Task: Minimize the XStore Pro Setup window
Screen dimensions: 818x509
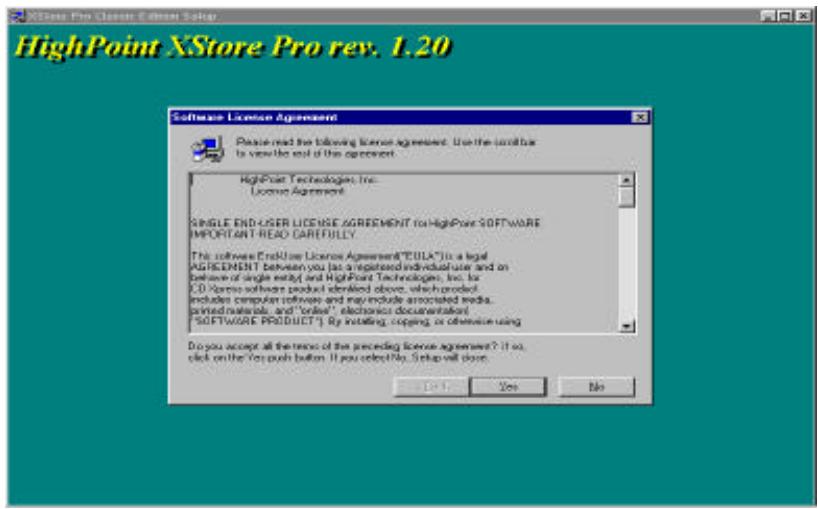Action: (767, 16)
